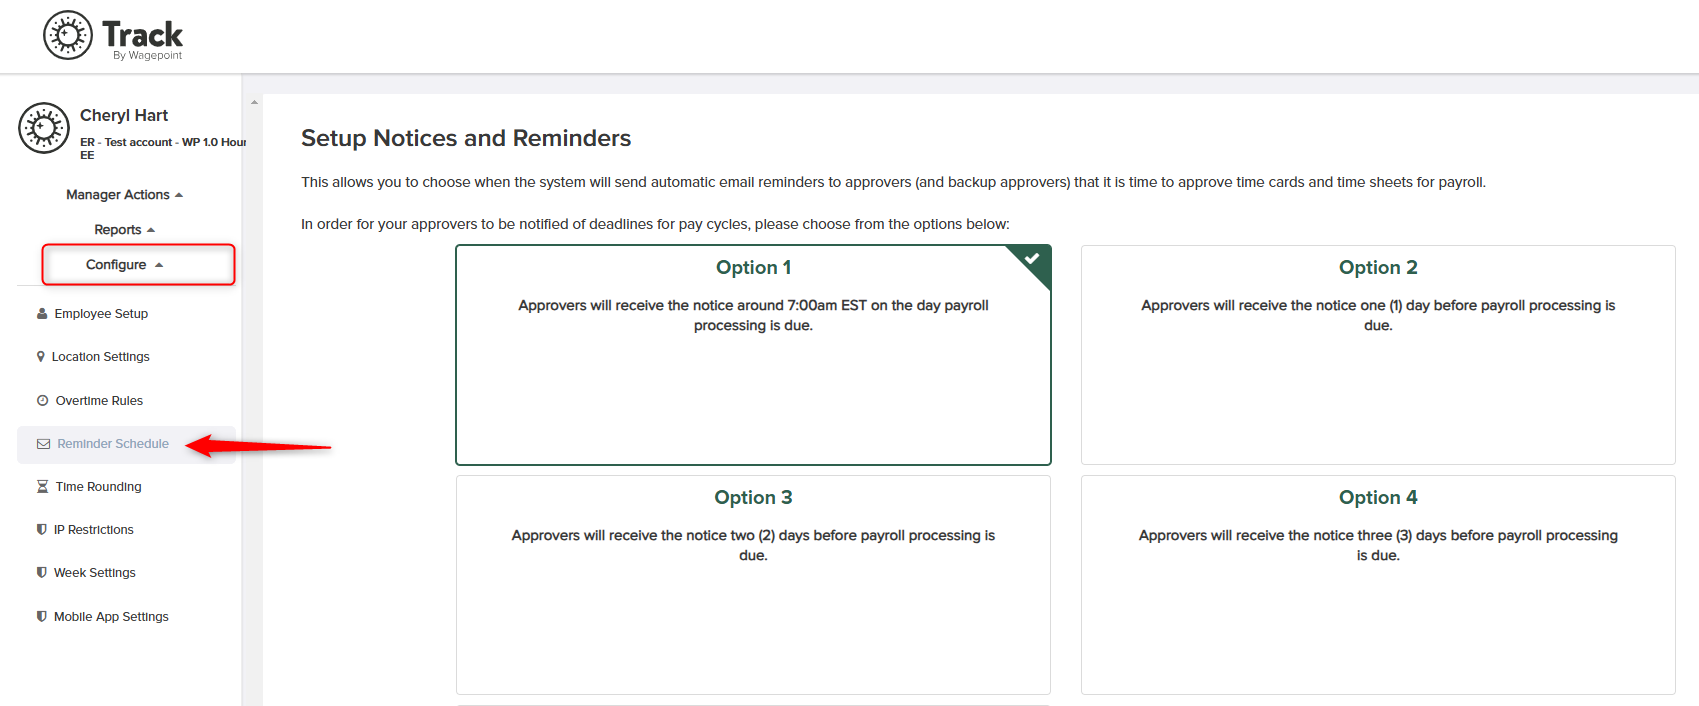This screenshot has height=706, width=1699.
Task: Choose Option 4, three days before payroll
Action: coord(1378,585)
